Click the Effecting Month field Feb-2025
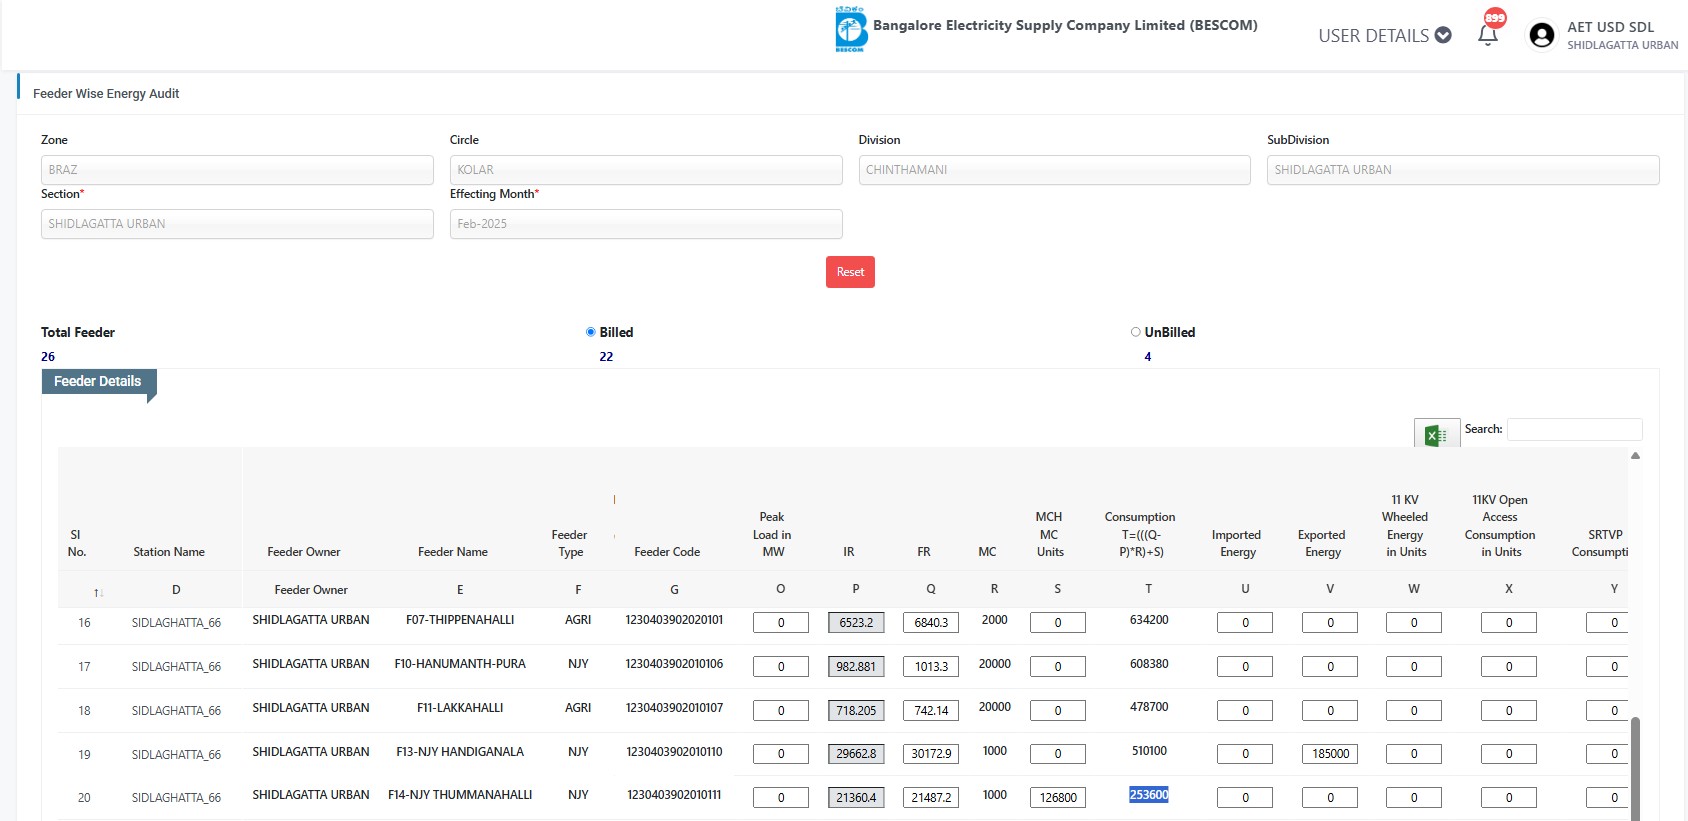The width and height of the screenshot is (1688, 821). click(646, 224)
